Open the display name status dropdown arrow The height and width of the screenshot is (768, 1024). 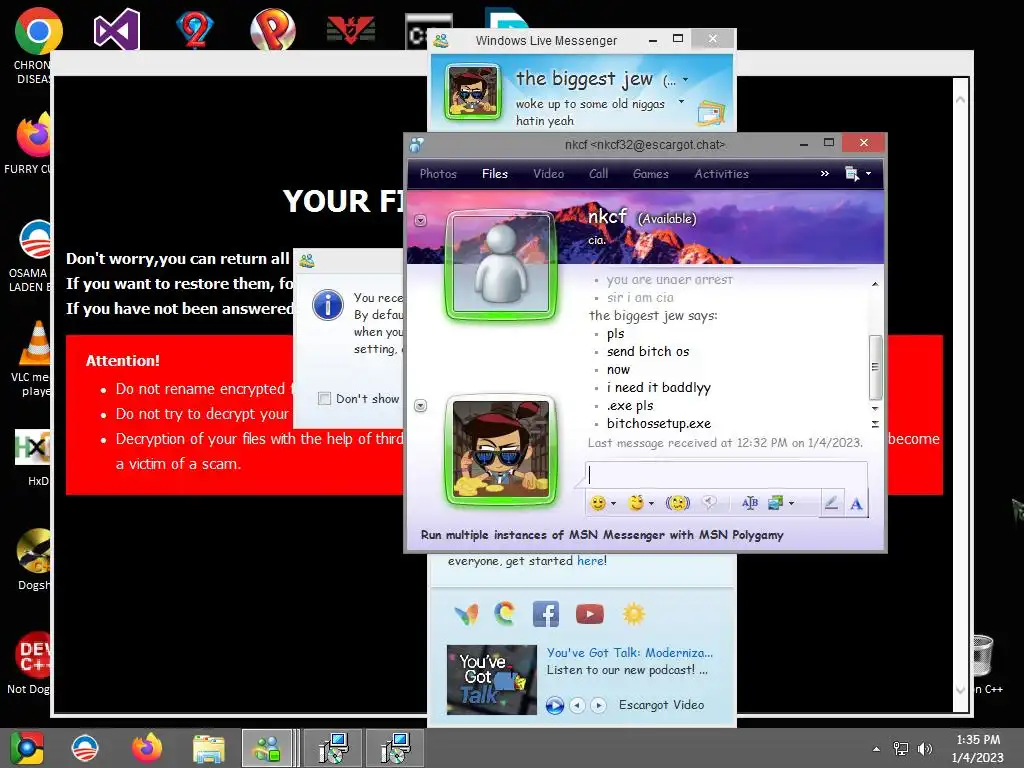point(685,80)
